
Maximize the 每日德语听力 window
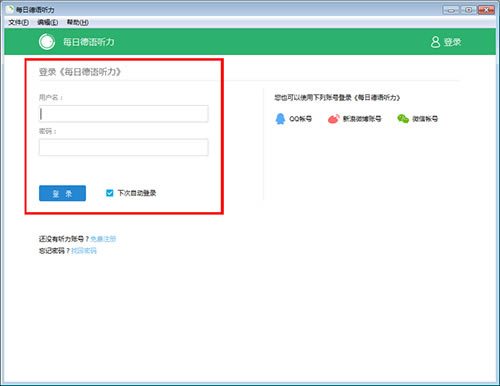[468, 10]
